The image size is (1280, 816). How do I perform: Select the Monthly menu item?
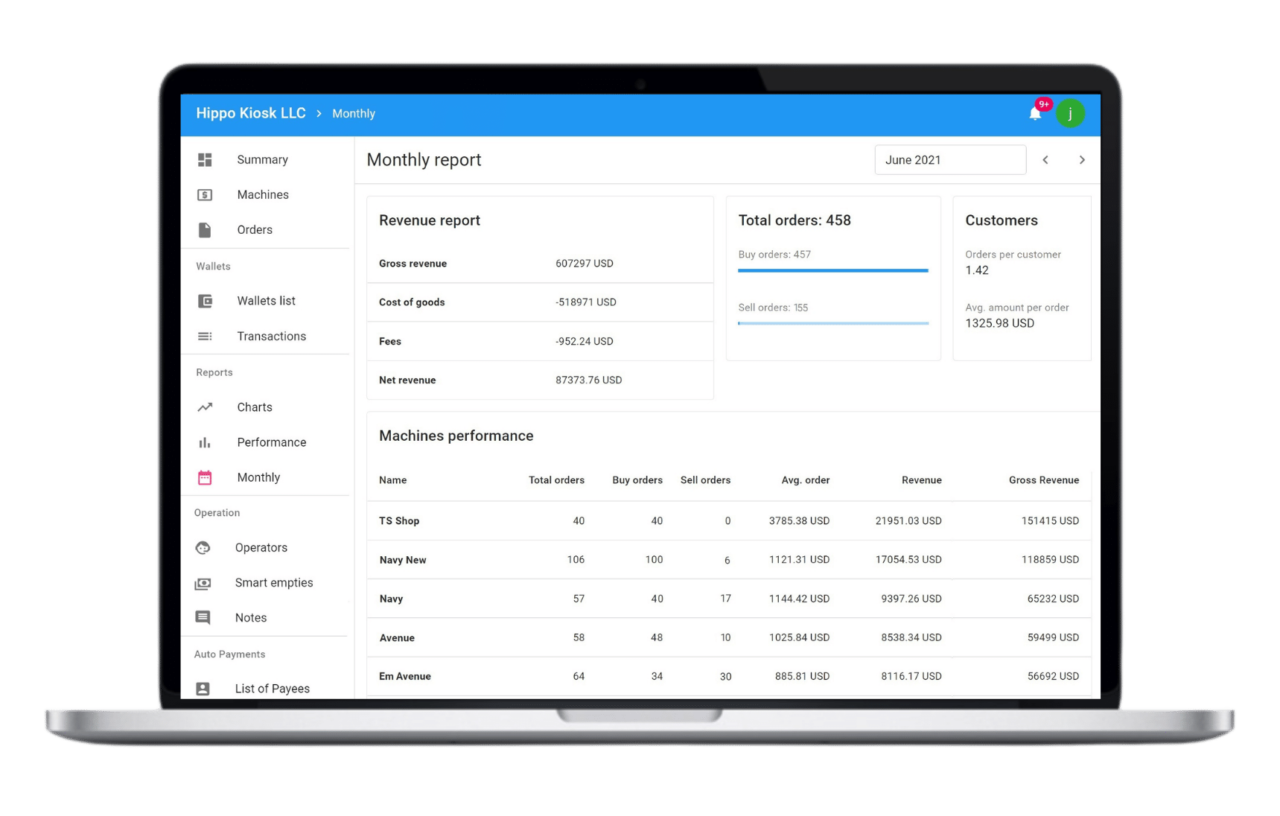pos(258,478)
